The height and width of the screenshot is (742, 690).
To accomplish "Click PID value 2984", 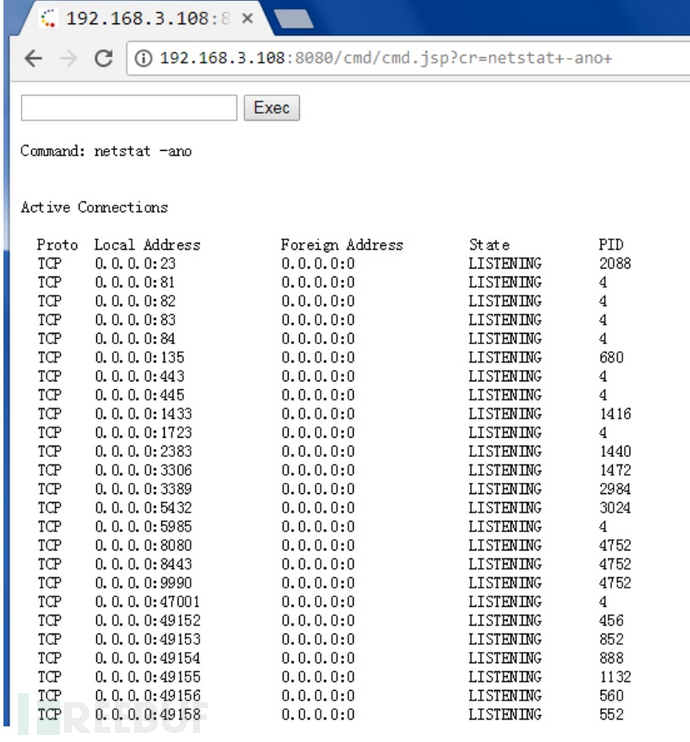I will pyautogui.click(x=615, y=489).
